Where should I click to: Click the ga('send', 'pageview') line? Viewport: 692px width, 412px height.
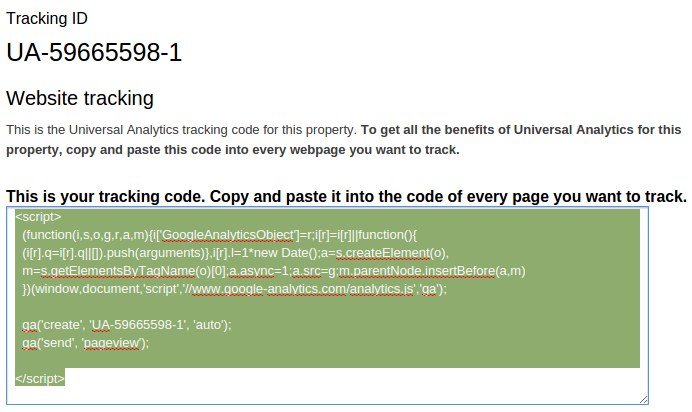85,342
